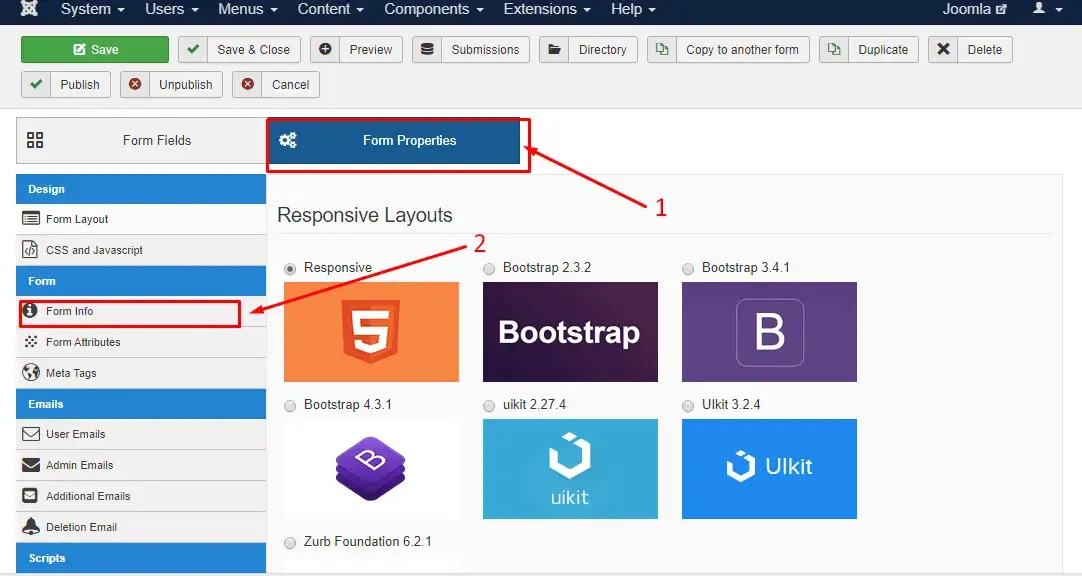Image resolution: width=1082 pixels, height=576 pixels.
Task: Select the Bootstrap 4.3.1 radio button
Action: tap(290, 406)
